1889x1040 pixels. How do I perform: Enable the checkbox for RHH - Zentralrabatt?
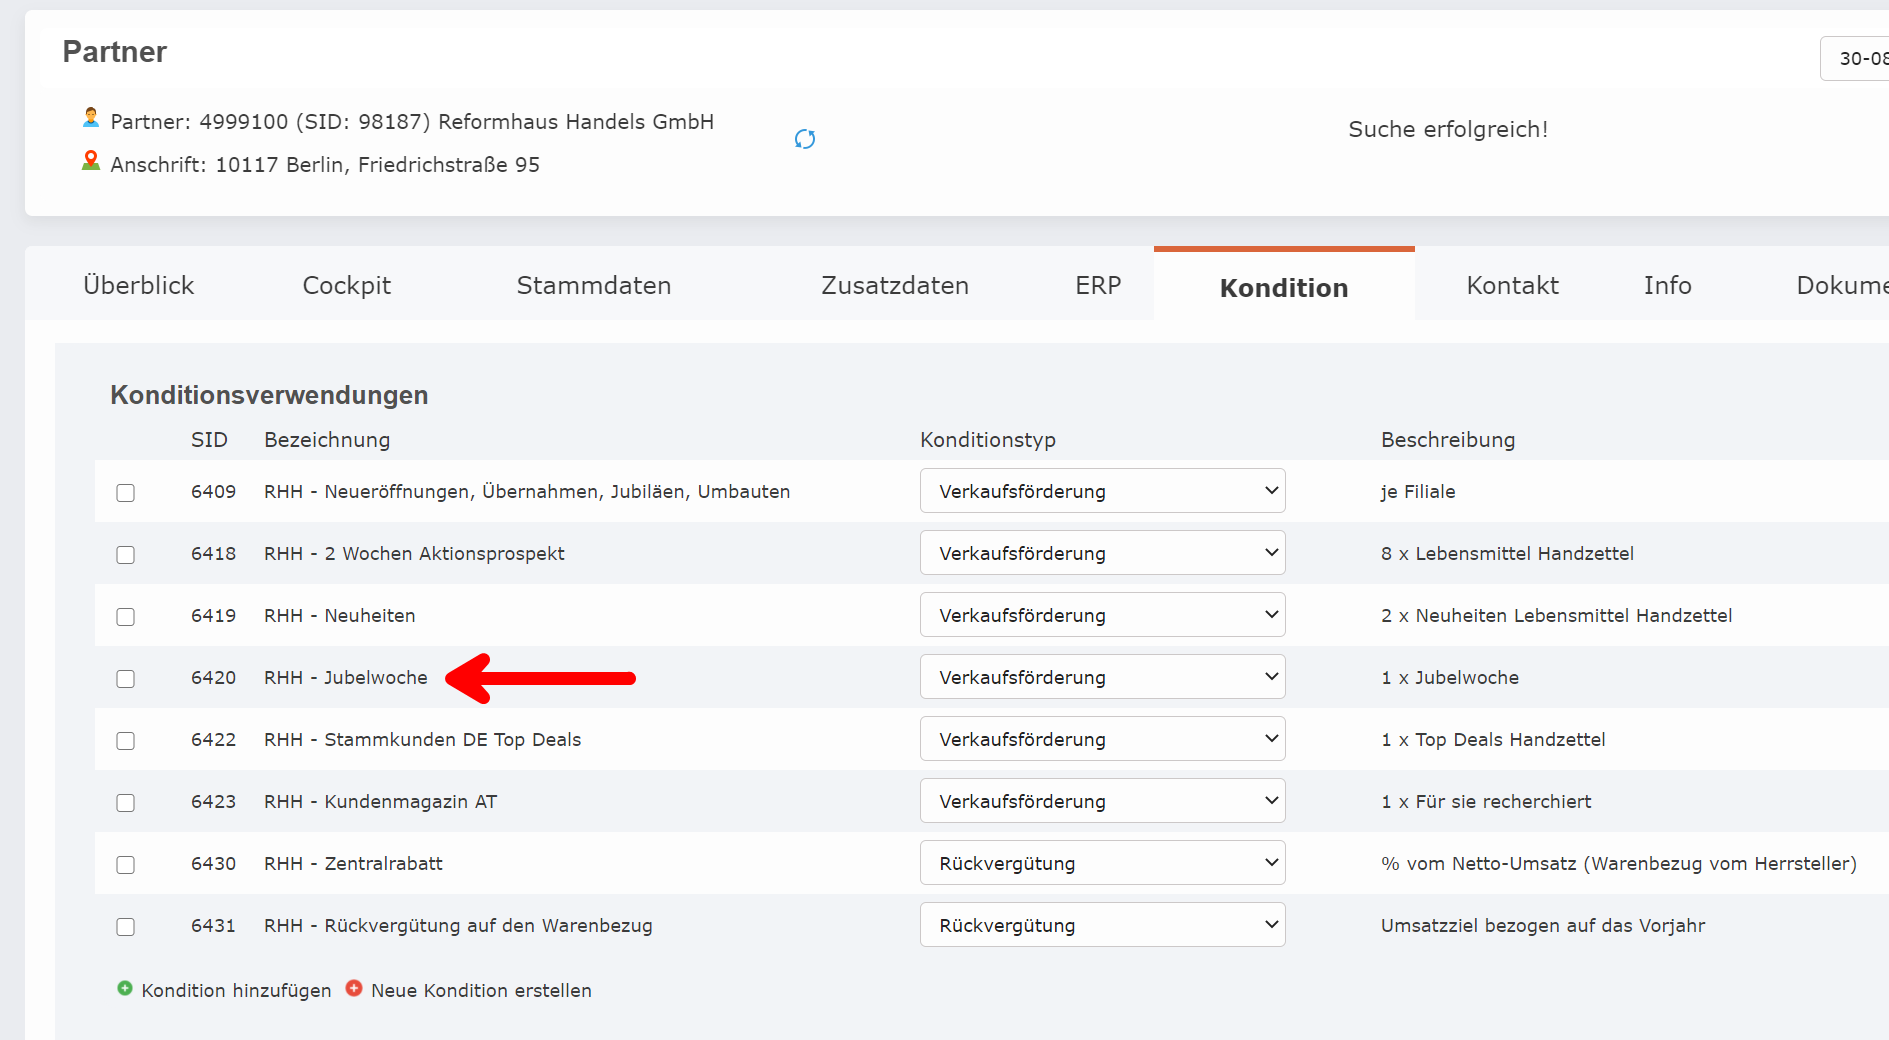[x=125, y=864]
